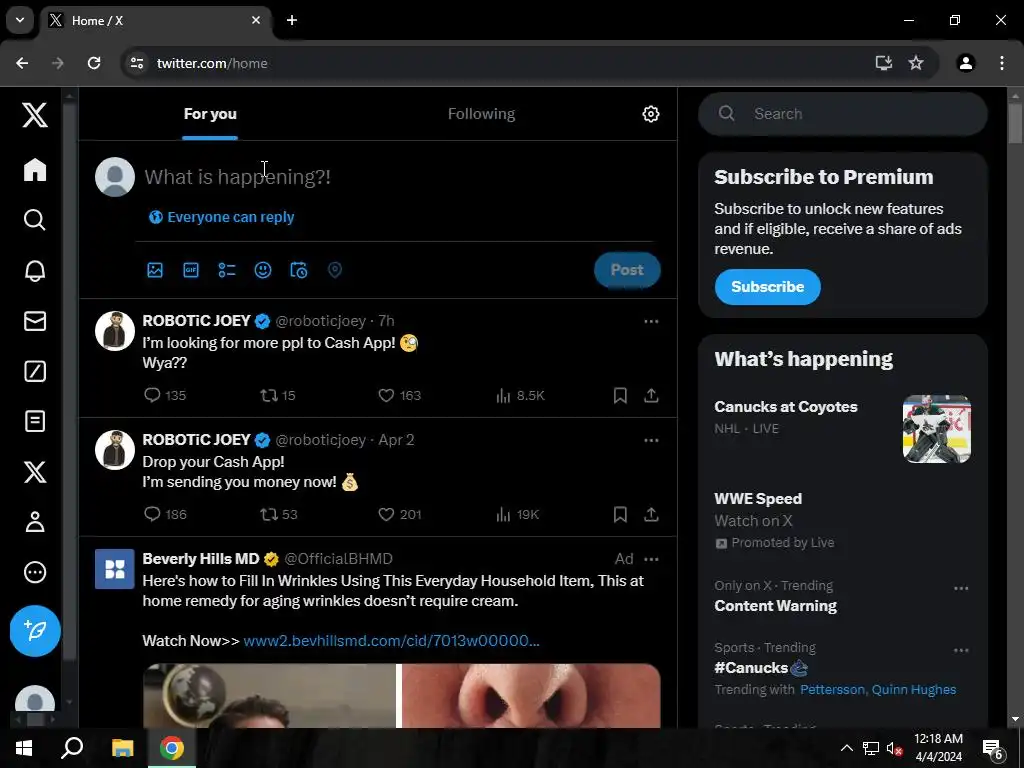Viewport: 1024px width, 768px height.
Task: Open Explore with the sidebar magnifier icon
Action: click(x=35, y=220)
